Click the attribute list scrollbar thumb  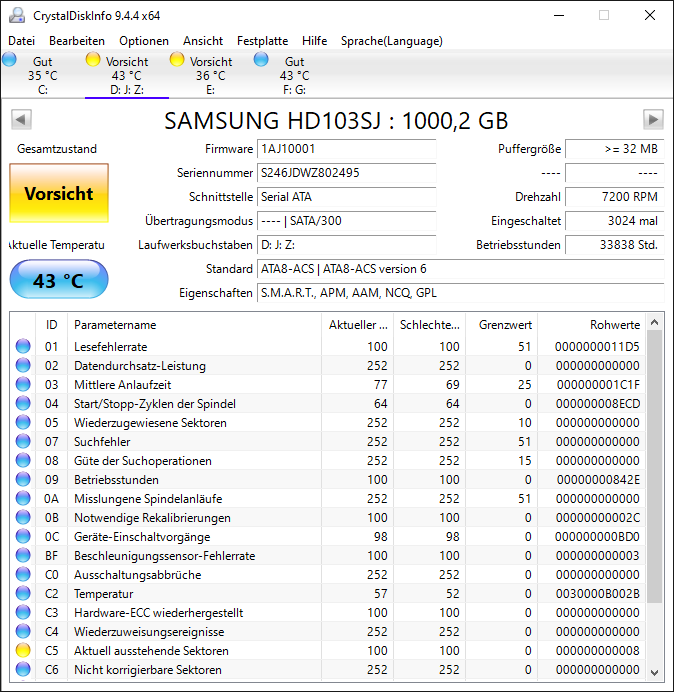point(655,466)
